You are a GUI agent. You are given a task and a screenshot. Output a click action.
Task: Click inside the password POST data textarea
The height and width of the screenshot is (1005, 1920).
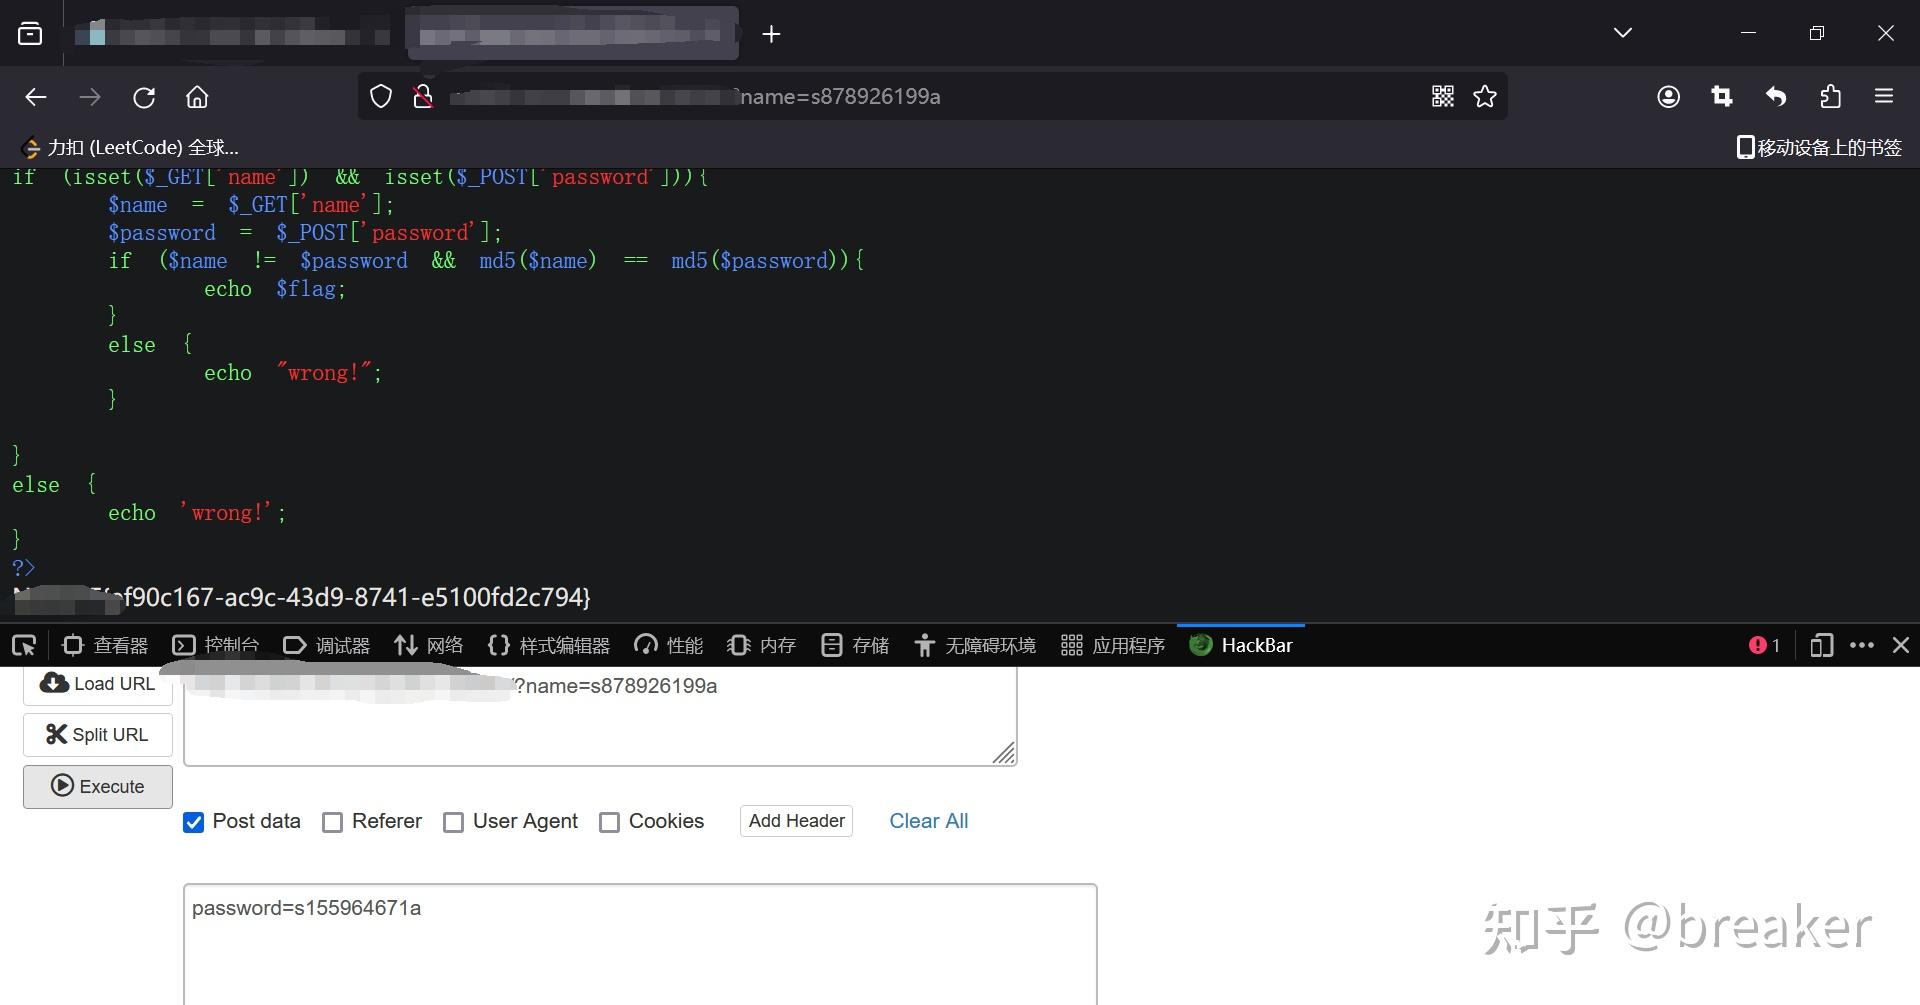tap(640, 940)
